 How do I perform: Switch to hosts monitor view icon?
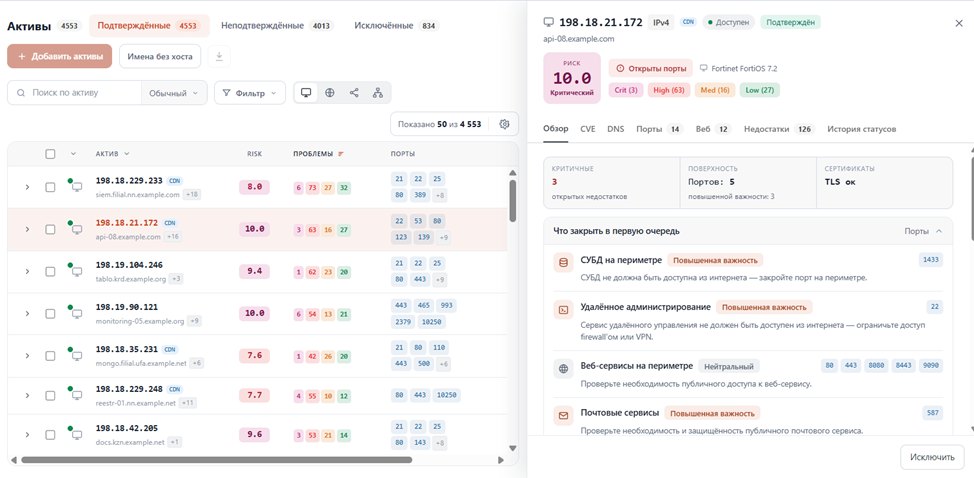pos(306,92)
